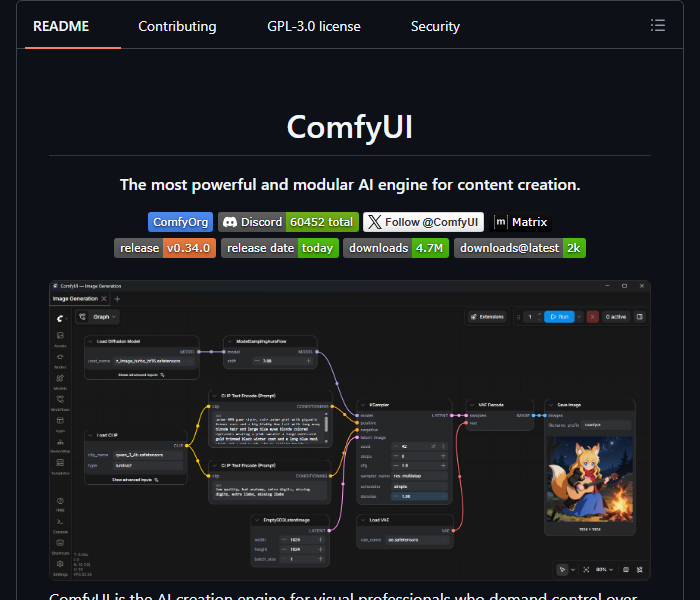Click the blue Run button
This screenshot has width=700, height=600.
click(559, 317)
